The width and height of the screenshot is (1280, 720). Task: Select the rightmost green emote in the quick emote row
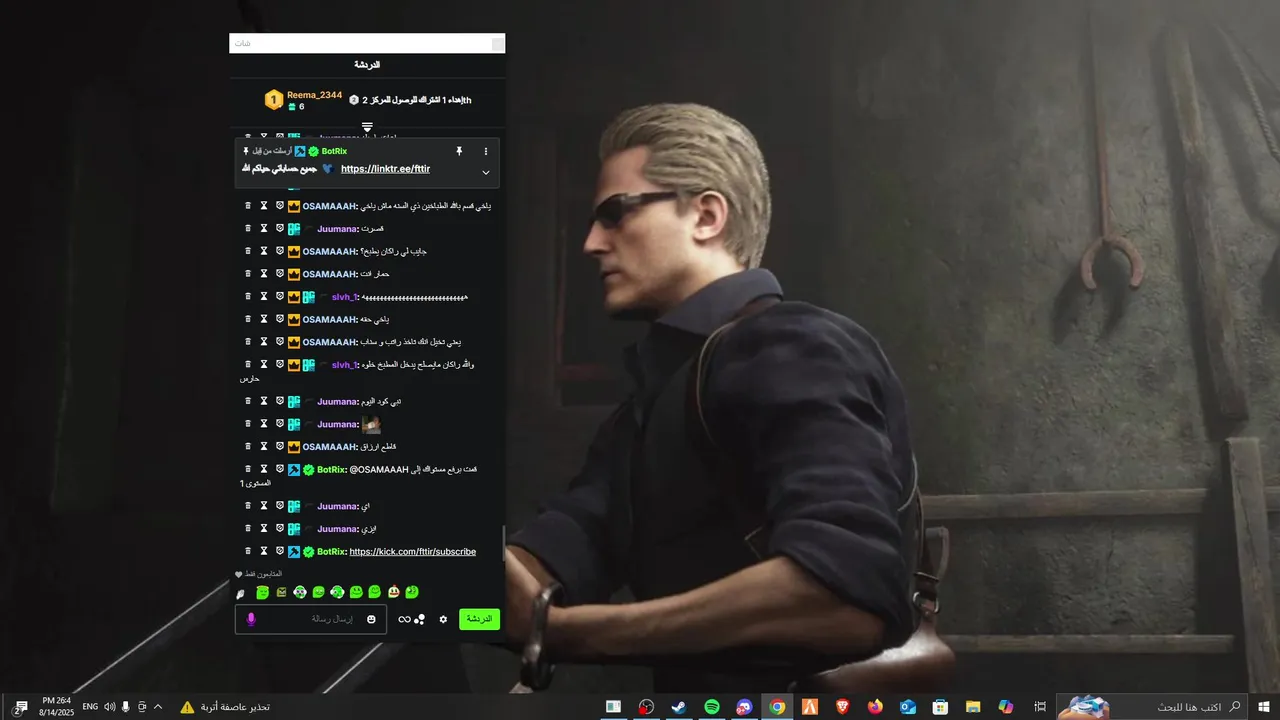pyautogui.click(x=412, y=592)
